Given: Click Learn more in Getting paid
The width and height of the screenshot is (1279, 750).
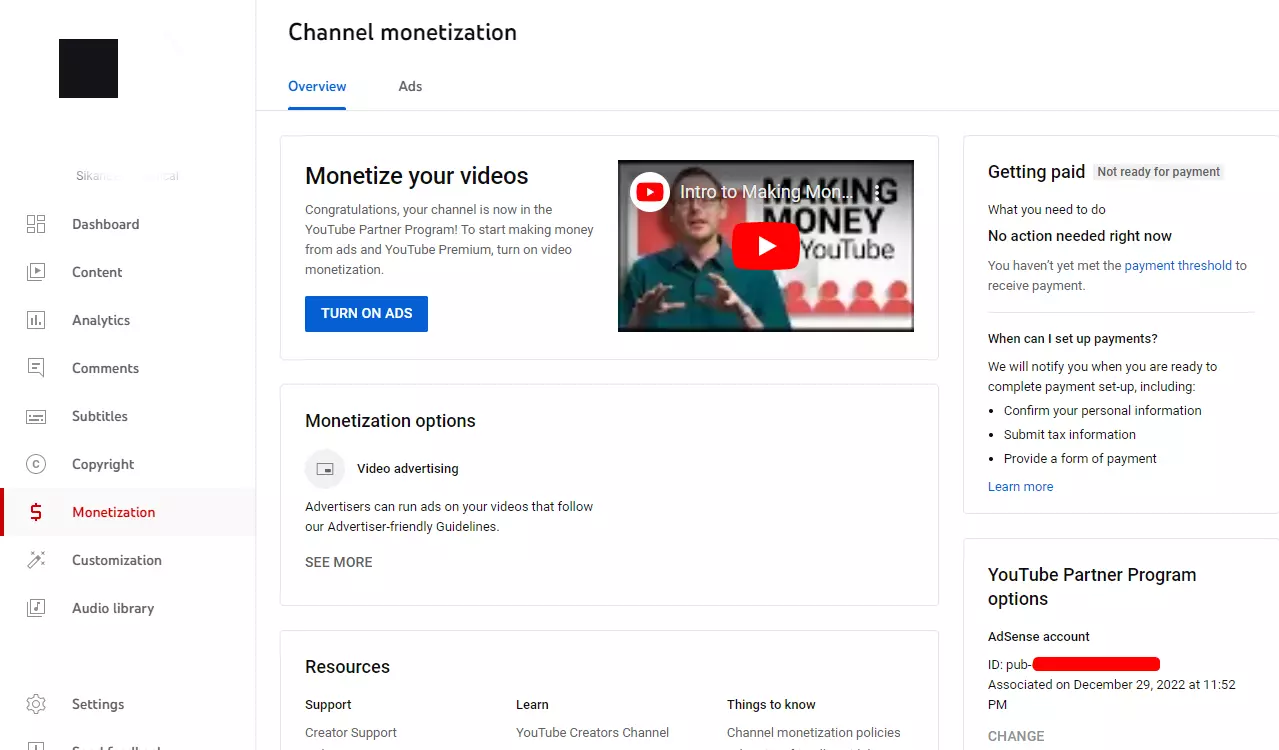Looking at the screenshot, I should point(1020,487).
